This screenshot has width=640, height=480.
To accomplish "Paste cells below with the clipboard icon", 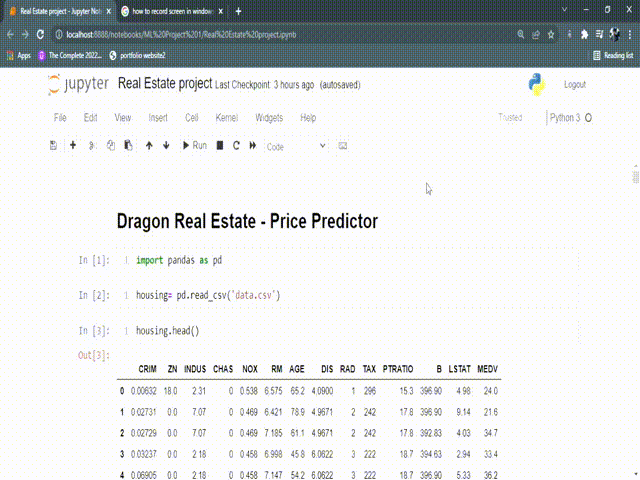I will coord(128,146).
